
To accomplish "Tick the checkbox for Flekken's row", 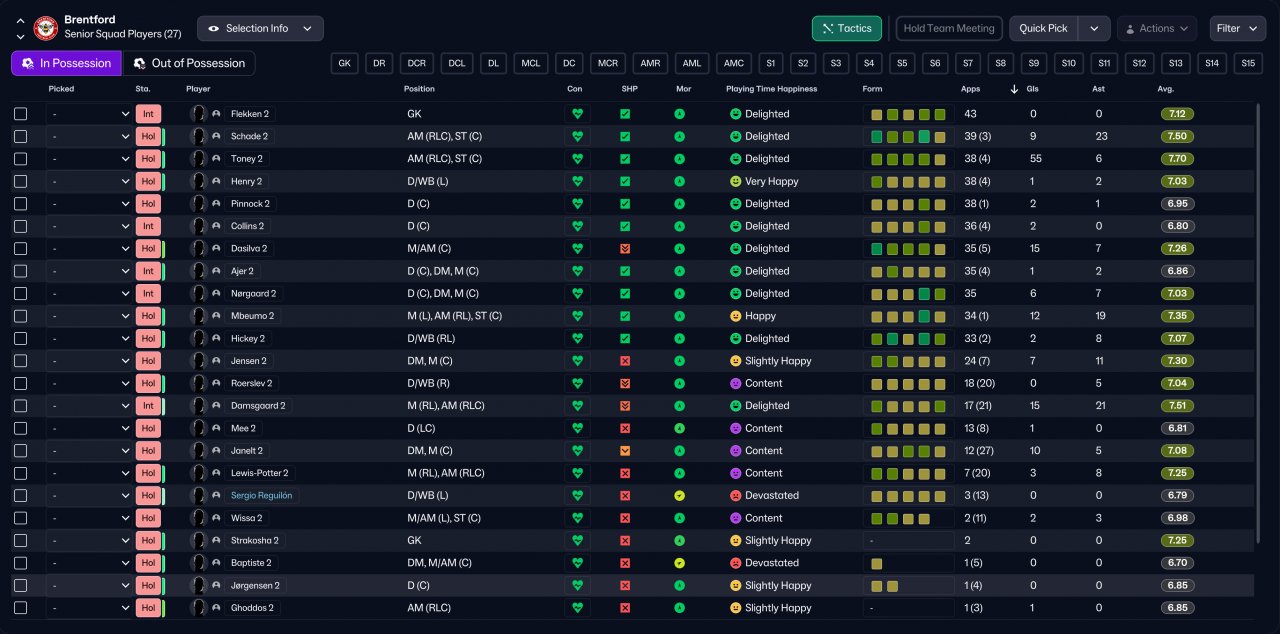I will pyautogui.click(x=21, y=114).
